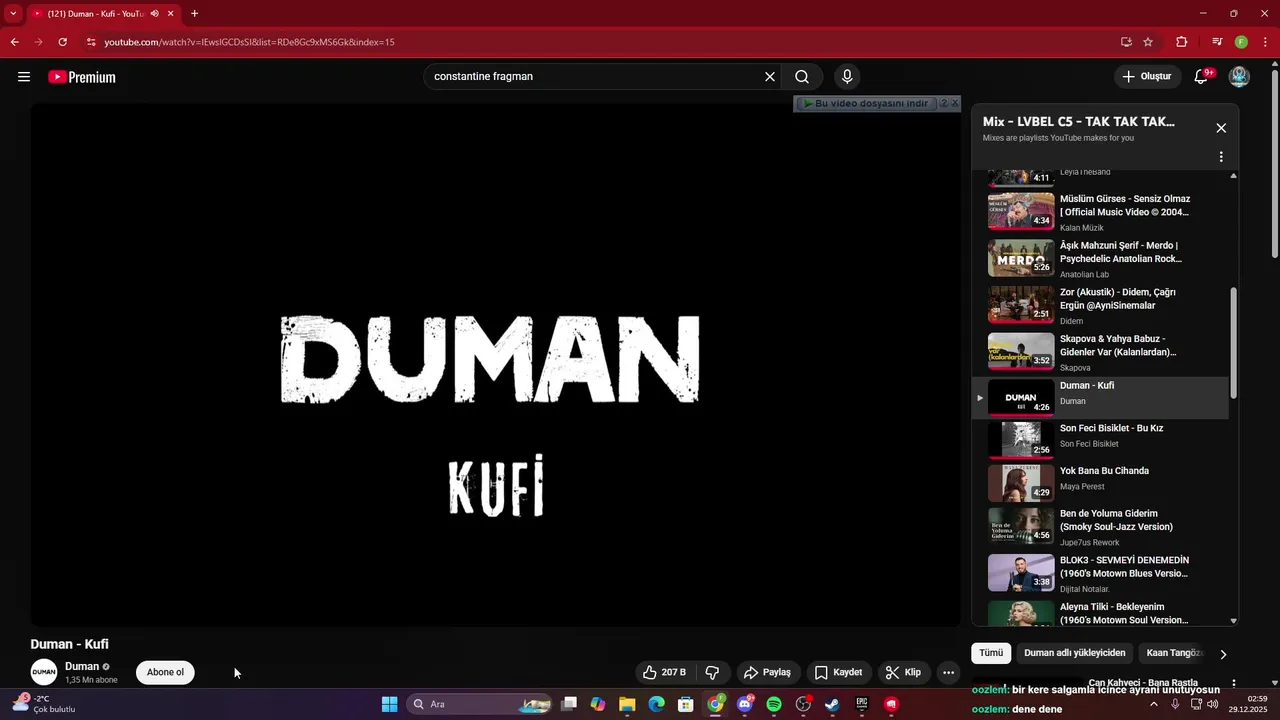The width and height of the screenshot is (1280, 720).
Task: Click playlist panel scrollbar thumb
Action: tap(1233, 343)
